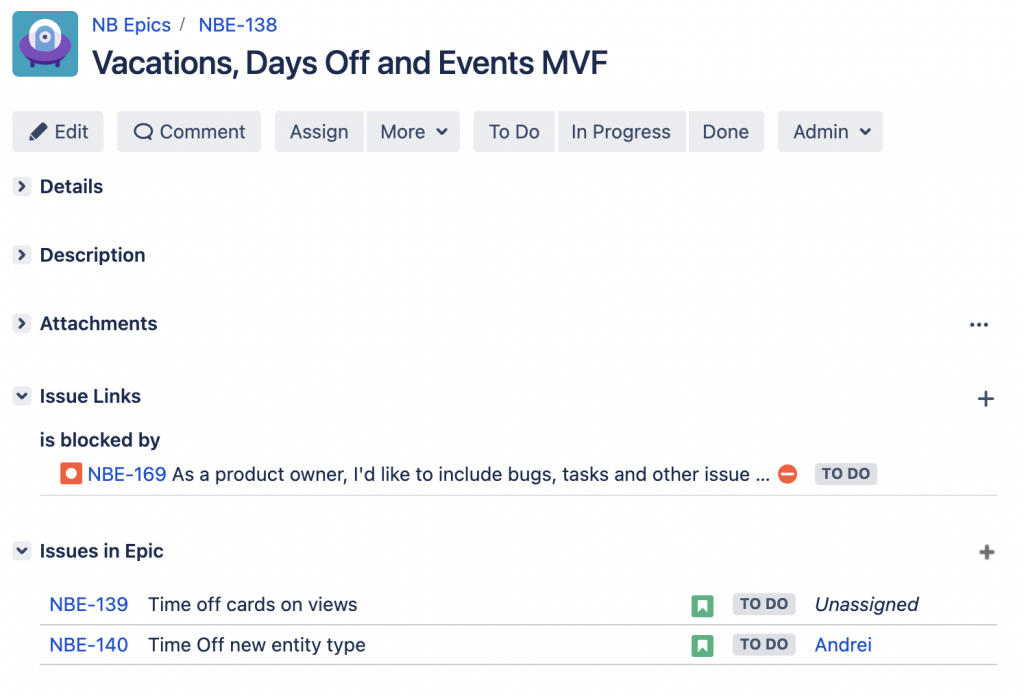Click the plus icon in Issues in Epic
The image size is (1024, 696).
[x=986, y=551]
